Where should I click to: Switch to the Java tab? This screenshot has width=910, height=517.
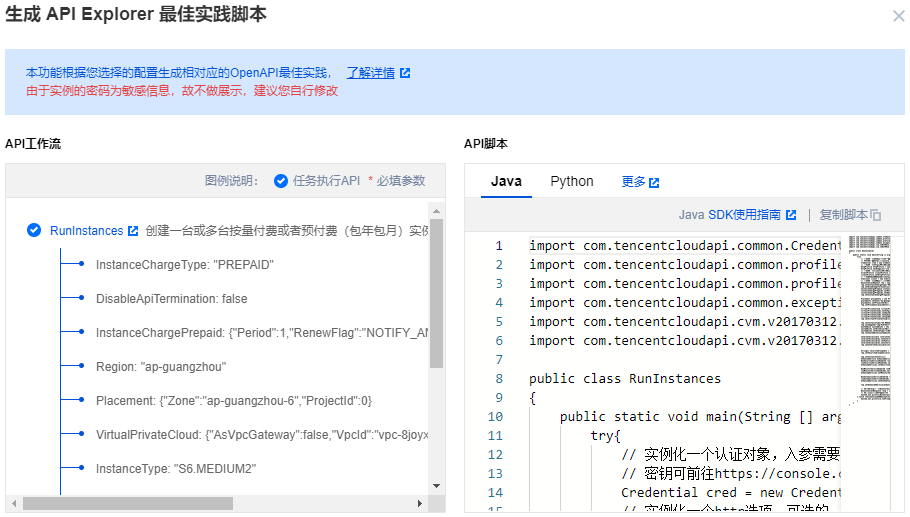point(506,181)
